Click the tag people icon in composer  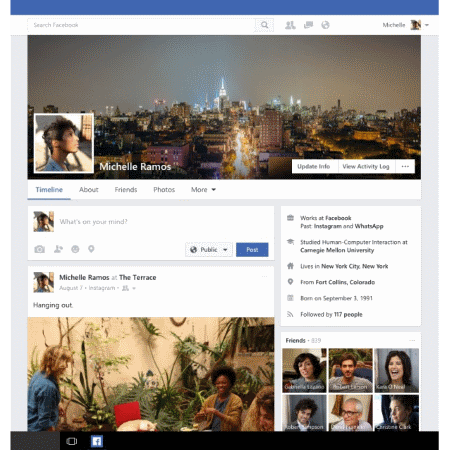point(58,249)
